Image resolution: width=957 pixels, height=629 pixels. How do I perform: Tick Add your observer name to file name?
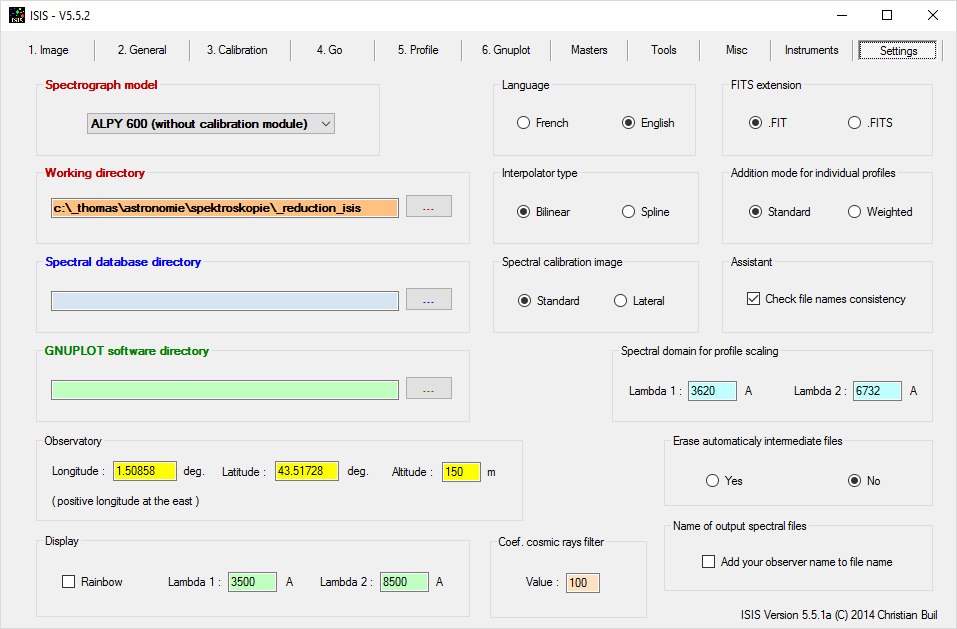pyautogui.click(x=709, y=562)
